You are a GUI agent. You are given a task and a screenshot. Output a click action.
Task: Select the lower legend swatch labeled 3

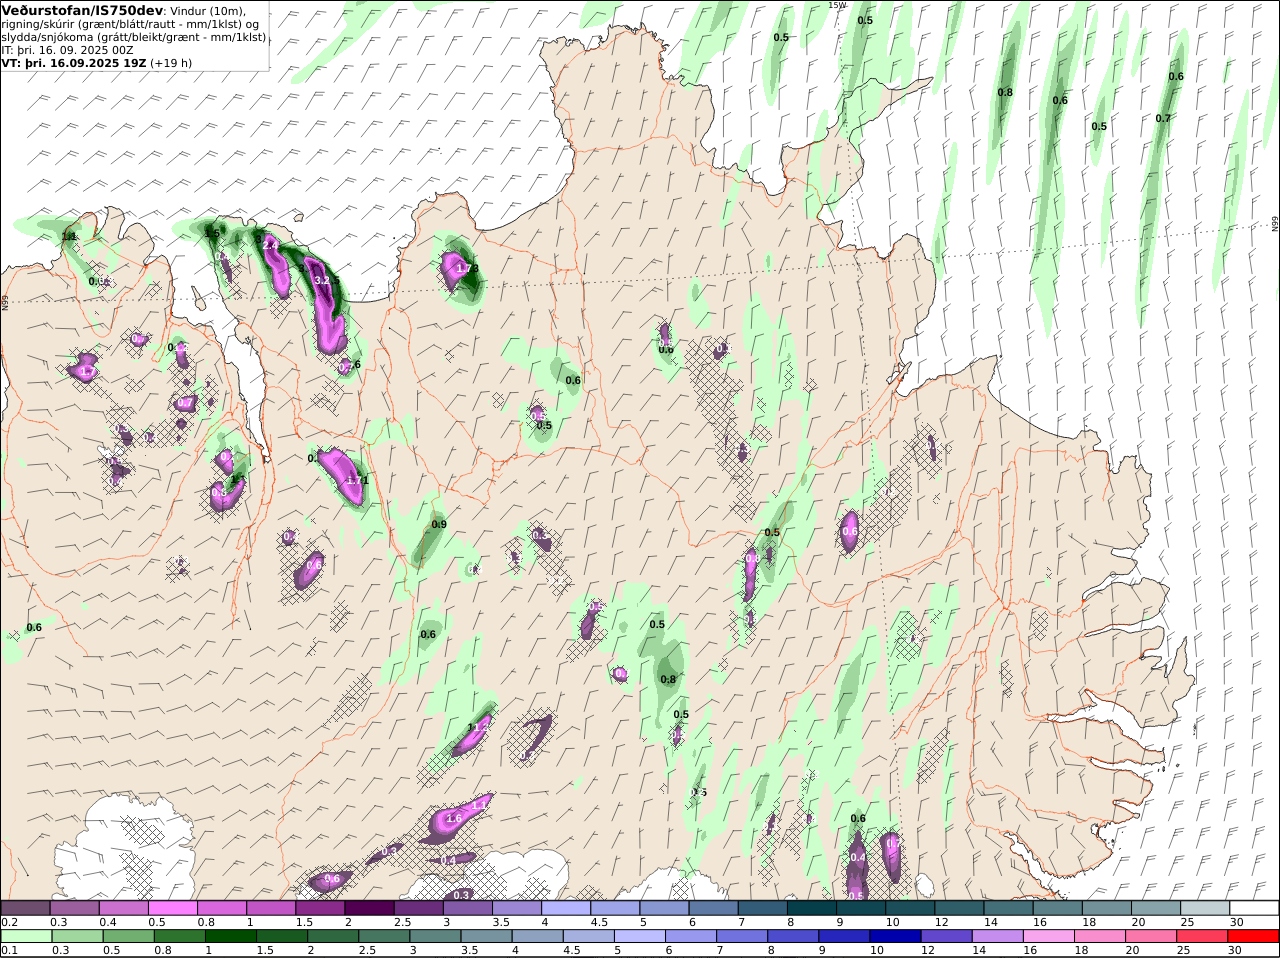click(433, 936)
